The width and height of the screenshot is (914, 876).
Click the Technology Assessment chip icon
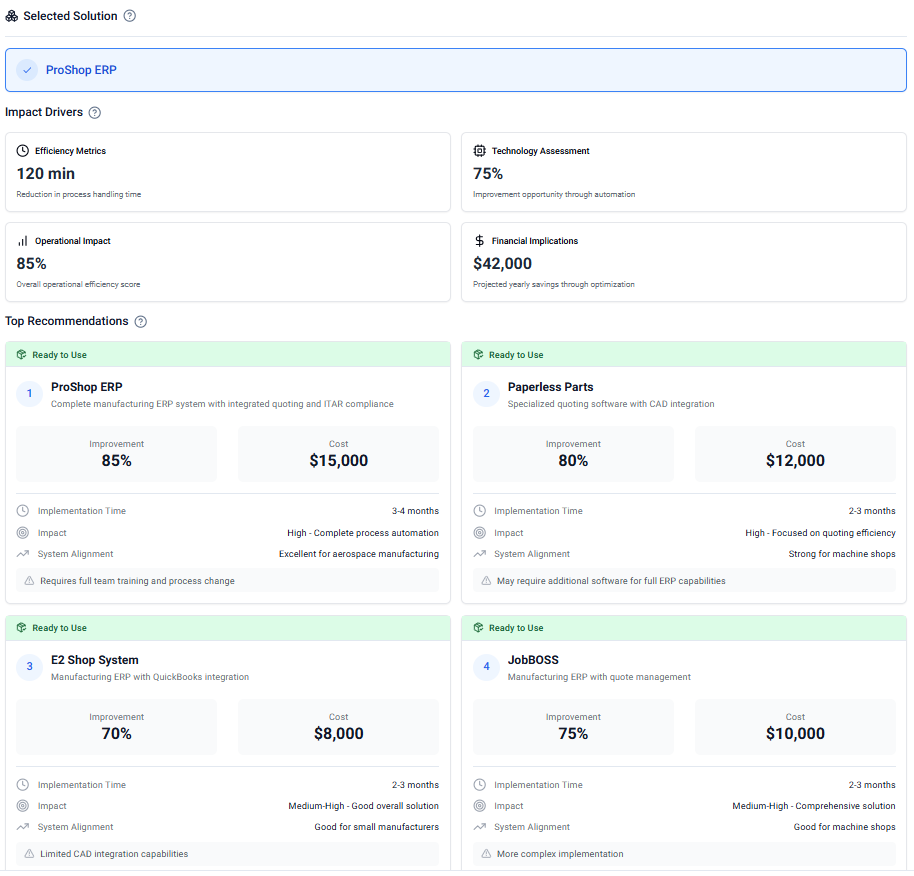point(479,151)
